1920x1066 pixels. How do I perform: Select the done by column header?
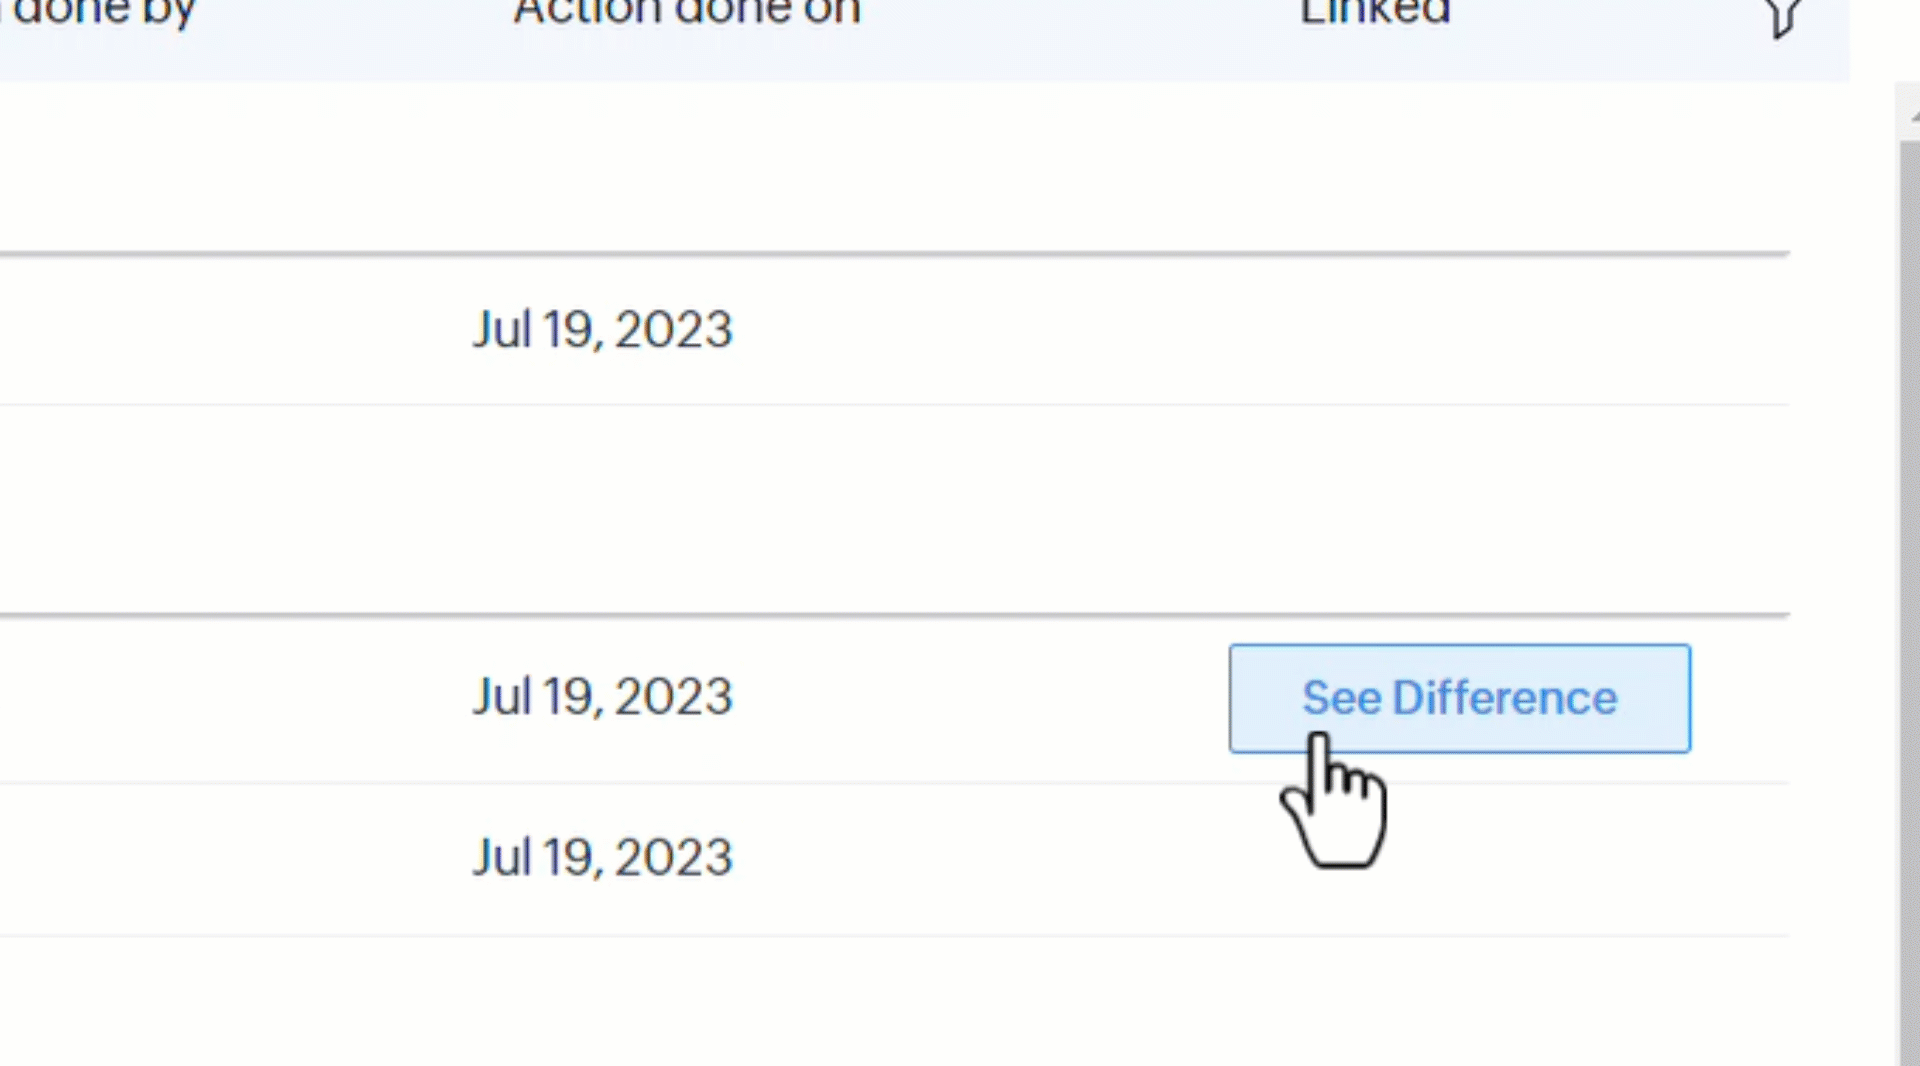pyautogui.click(x=104, y=12)
